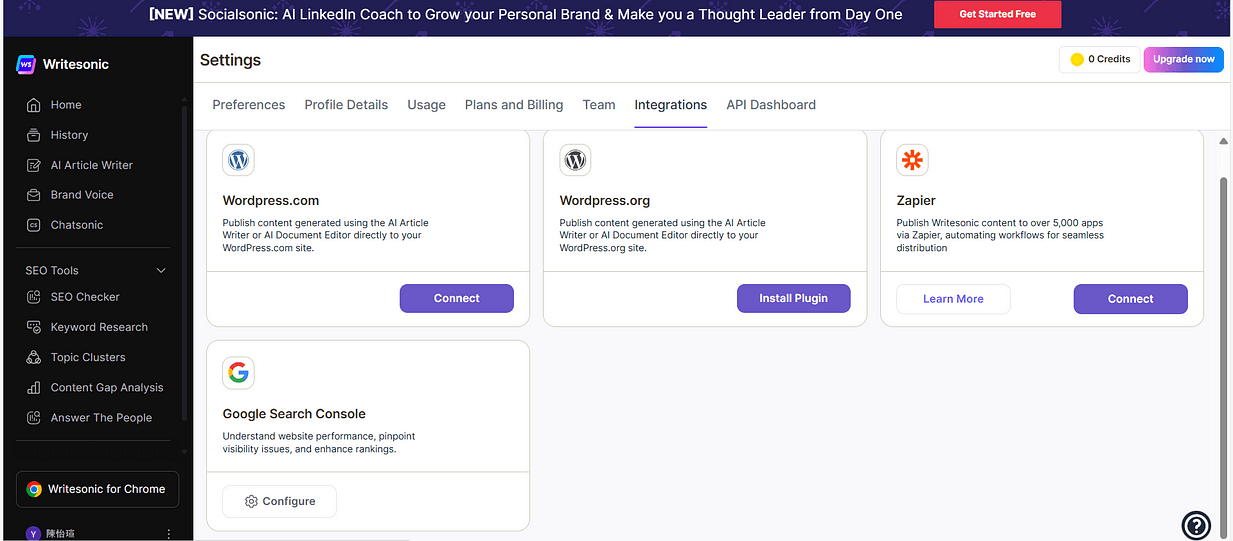This screenshot has height=541, width=1233.
Task: Click the AI Article Writer icon
Action: tap(33, 165)
